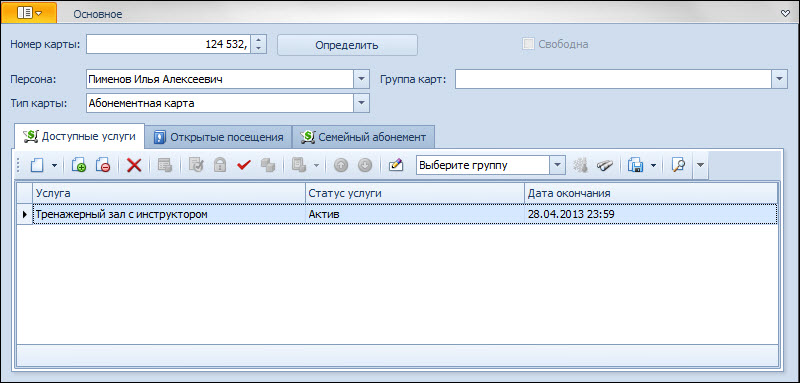
Task: Click the new document icon in toolbar
Action: pos(38,165)
